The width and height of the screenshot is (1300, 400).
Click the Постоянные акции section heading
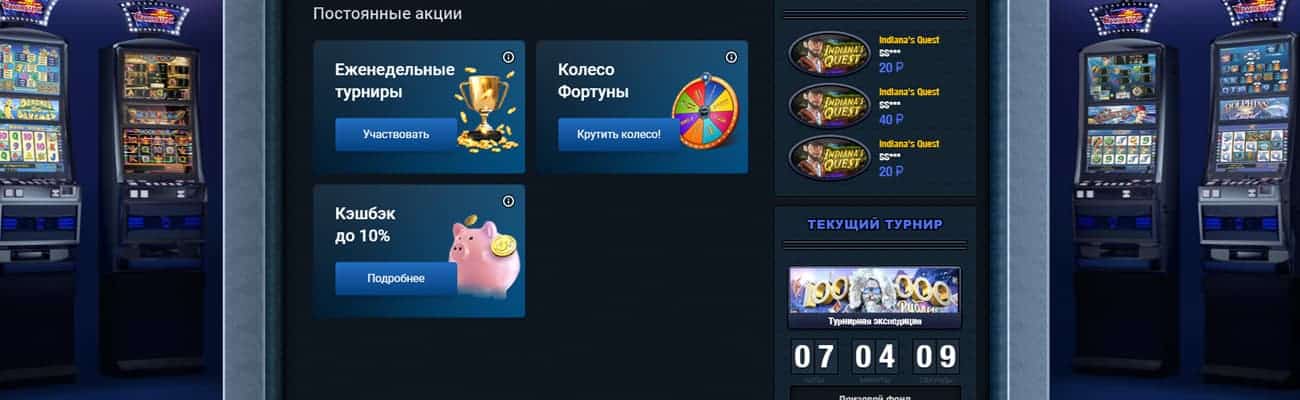click(x=388, y=14)
